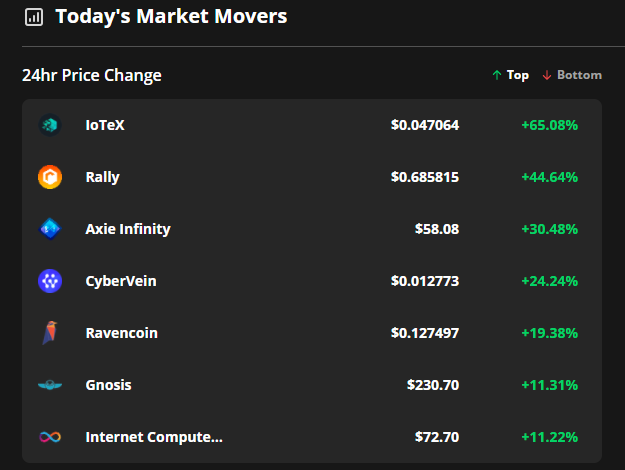Open the Rally coin name link
The height and width of the screenshot is (470, 625).
103,177
